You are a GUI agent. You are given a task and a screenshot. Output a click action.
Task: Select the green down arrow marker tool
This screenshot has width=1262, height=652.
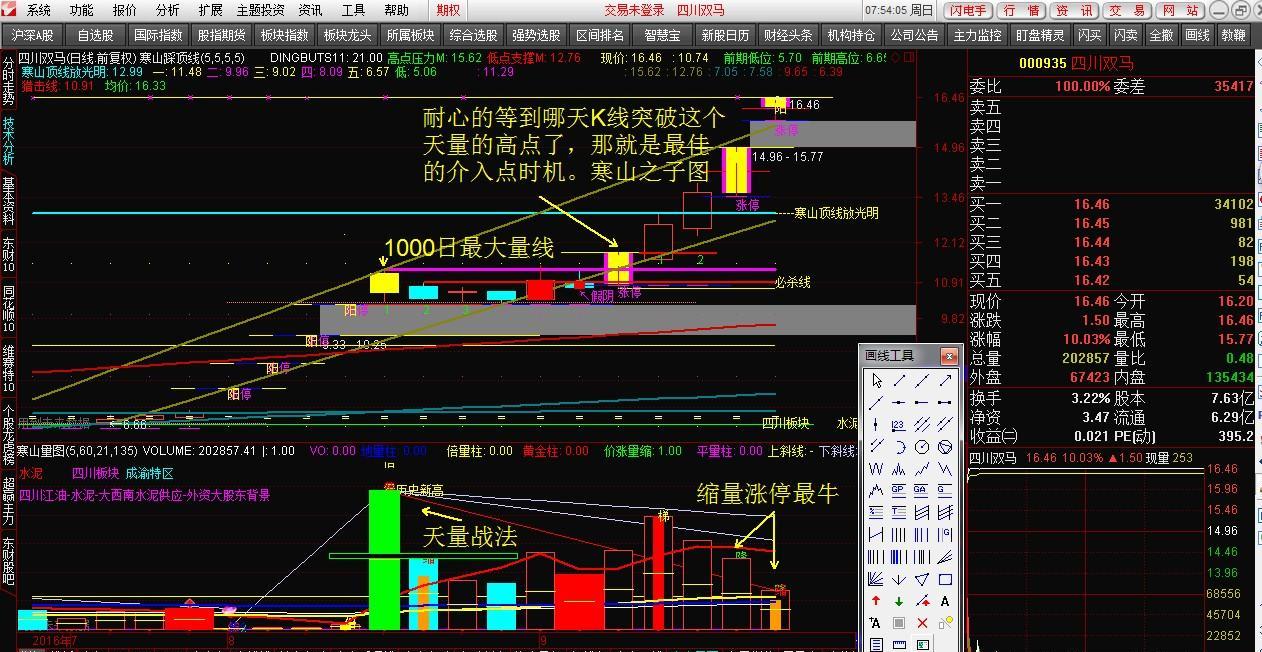898,601
